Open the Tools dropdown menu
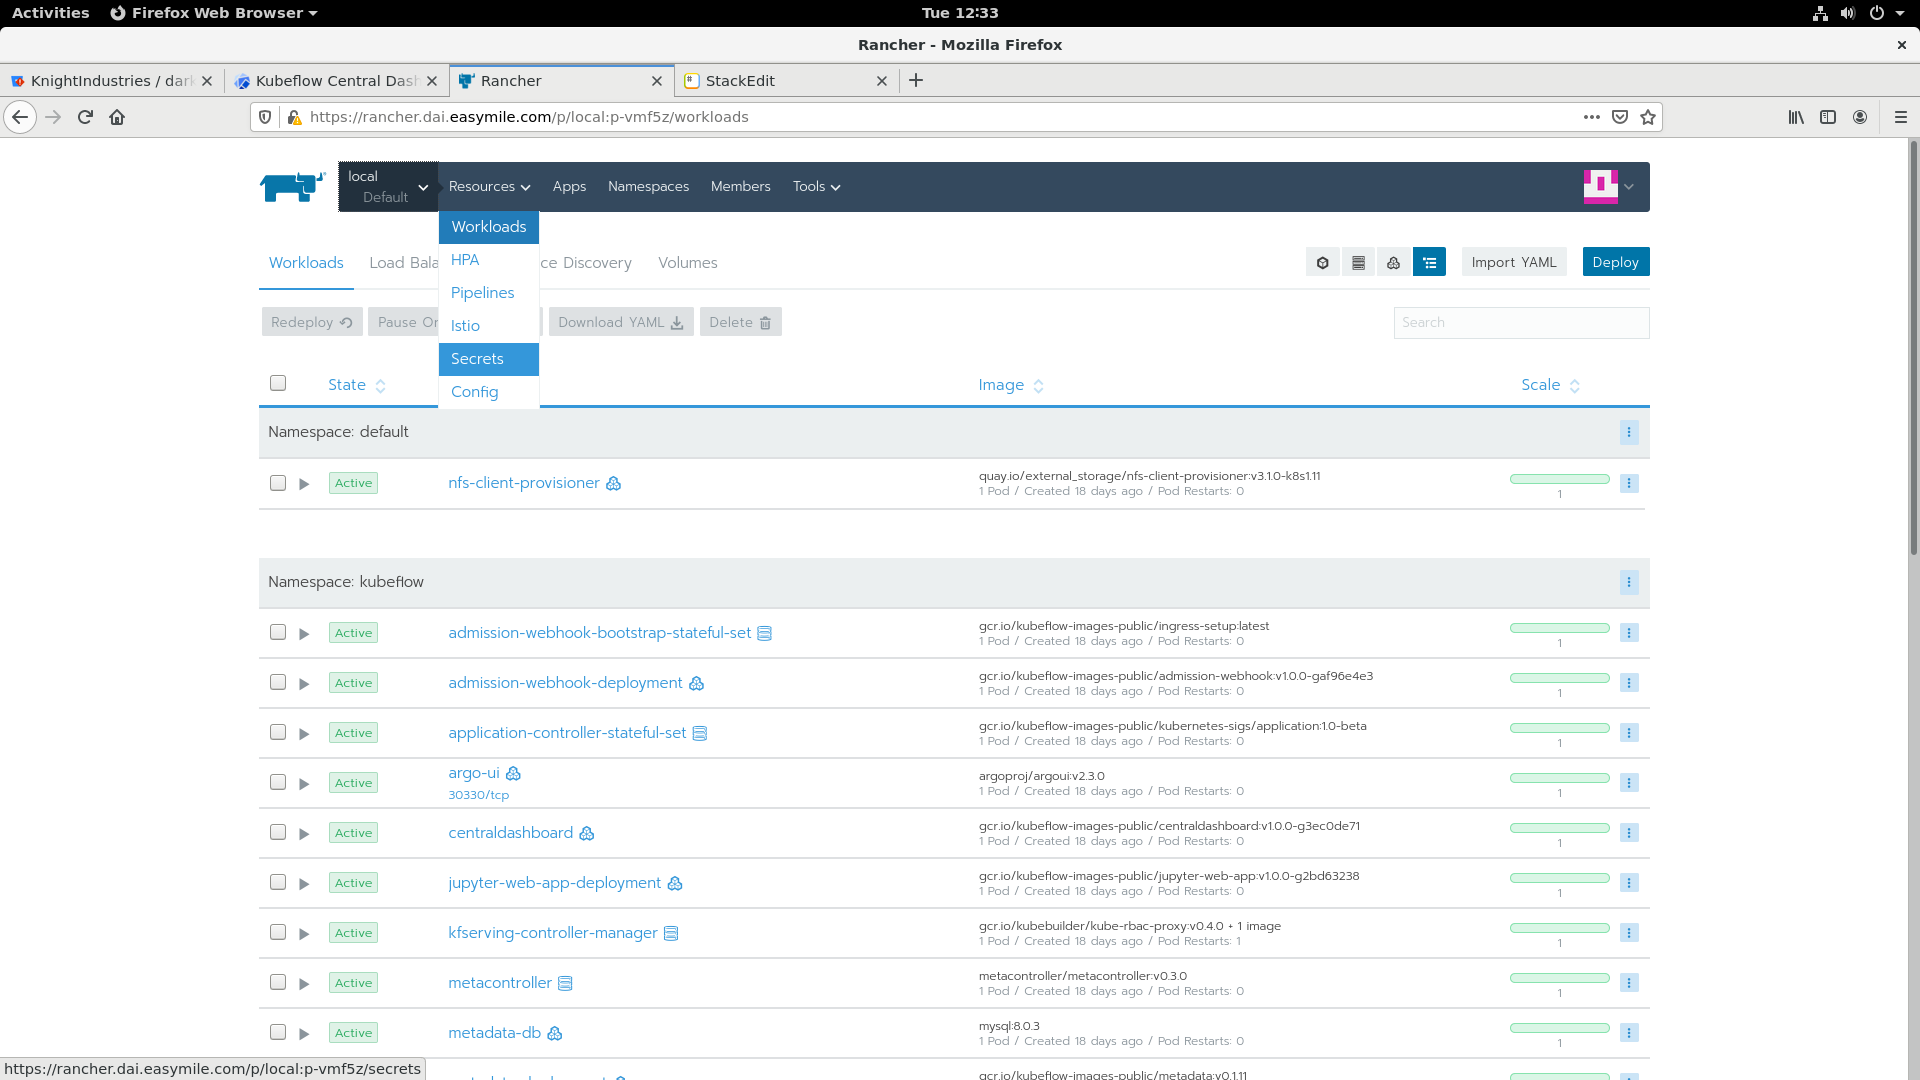Viewport: 1920px width, 1080px height. point(816,187)
